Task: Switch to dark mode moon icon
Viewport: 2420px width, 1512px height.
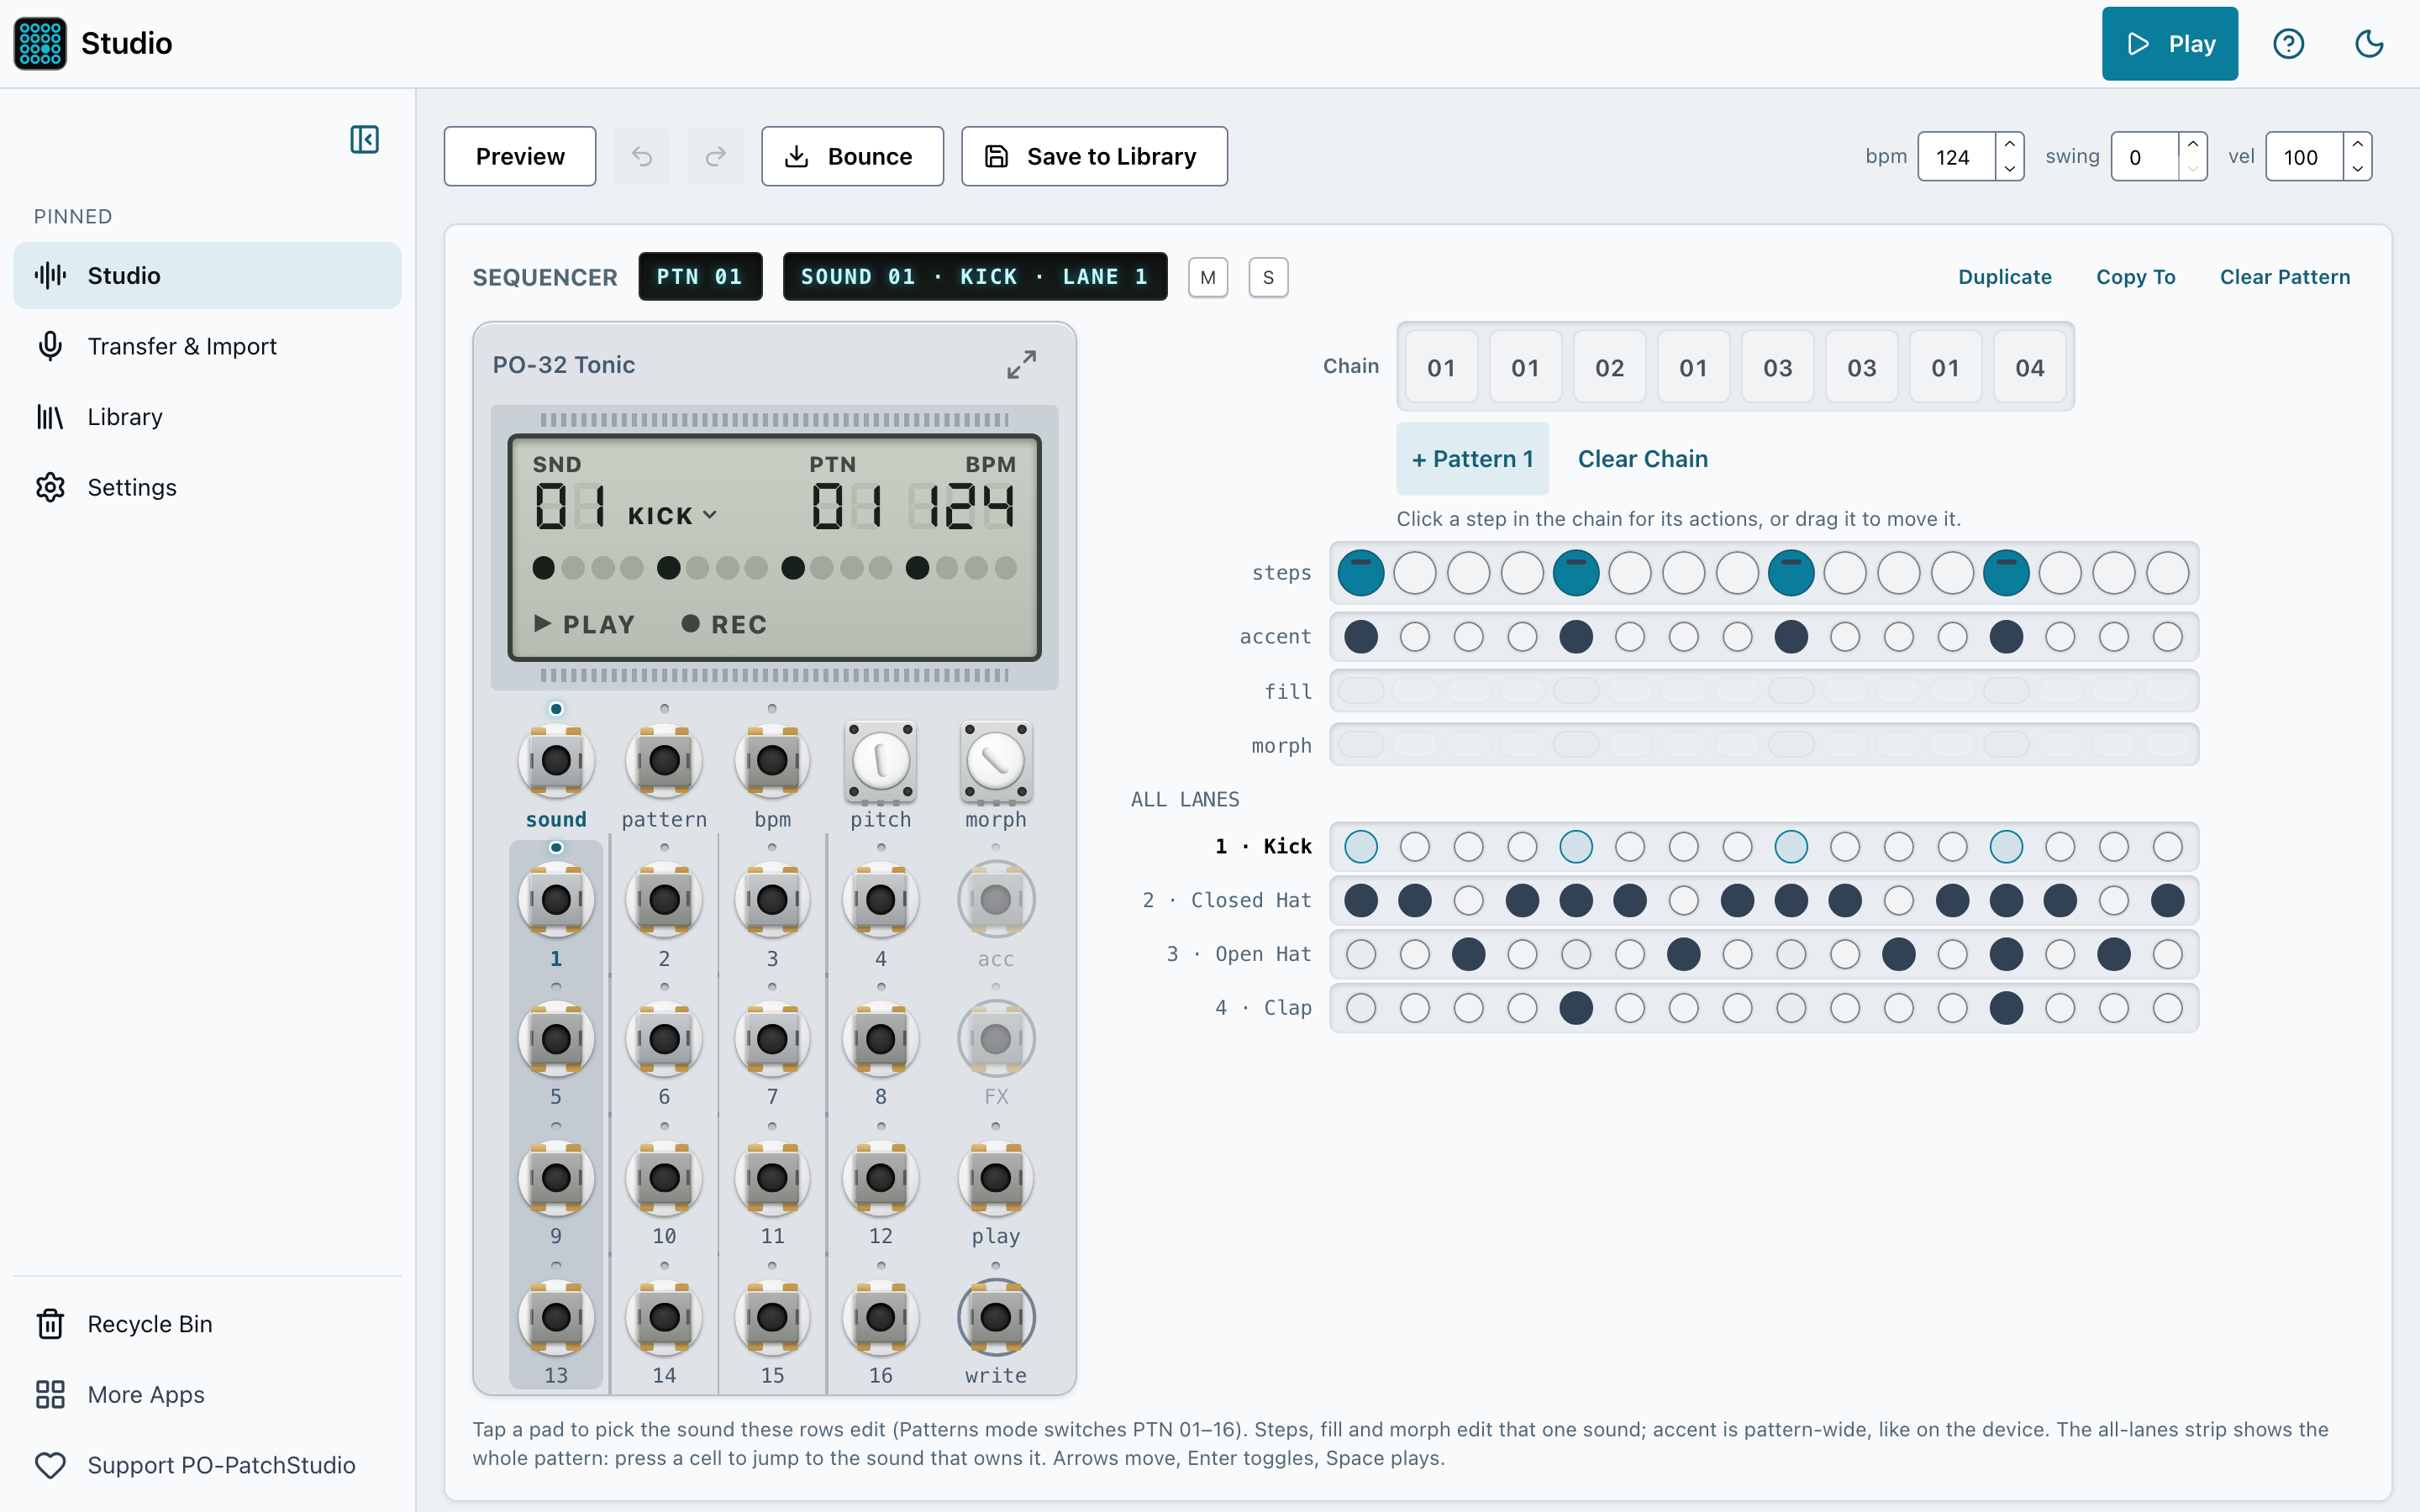Action: click(x=2369, y=44)
